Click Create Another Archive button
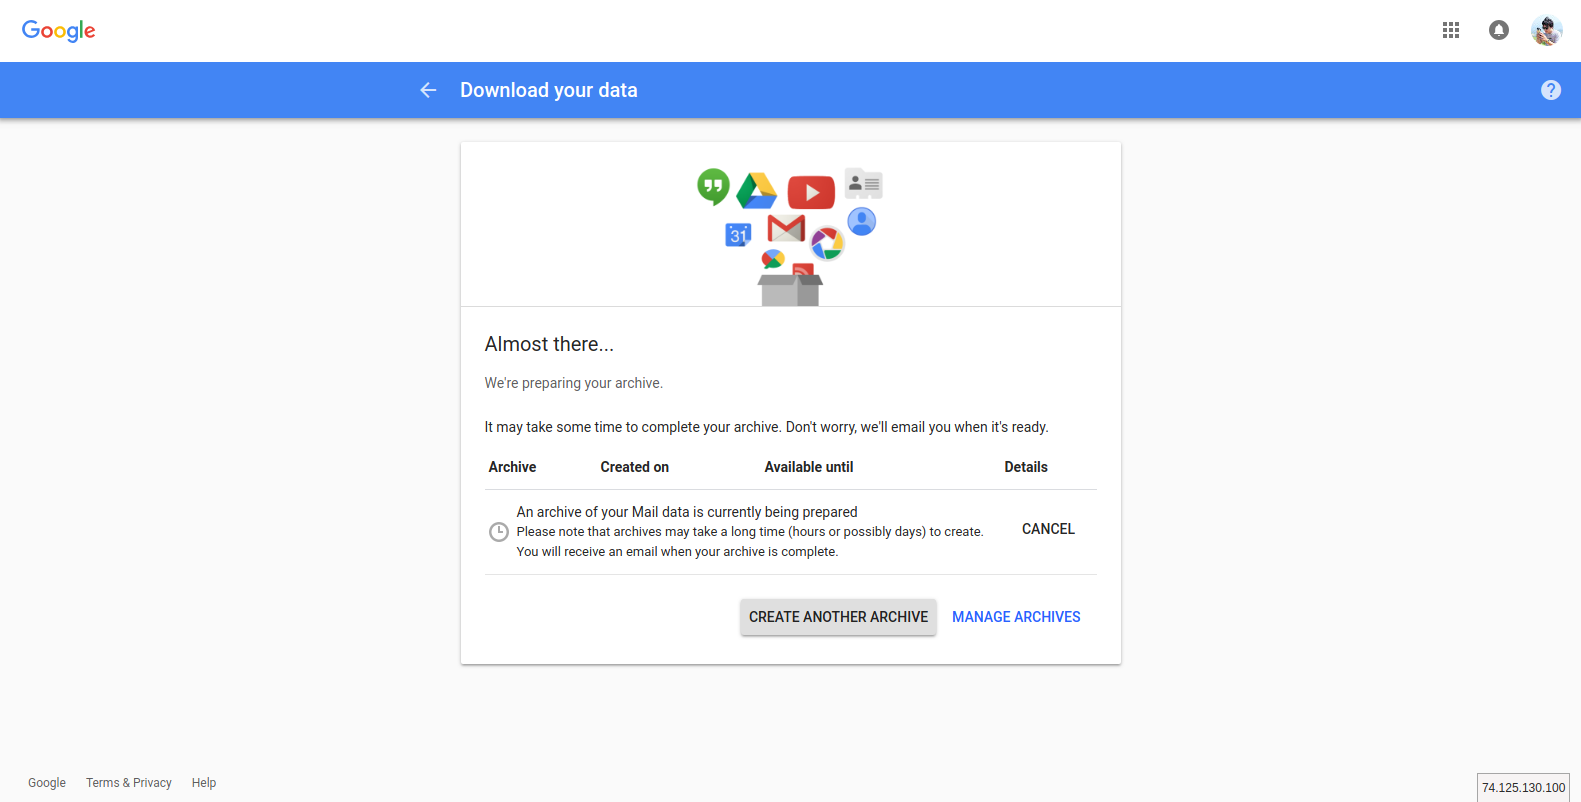Screen dimensions: 1581x802 (x=838, y=617)
